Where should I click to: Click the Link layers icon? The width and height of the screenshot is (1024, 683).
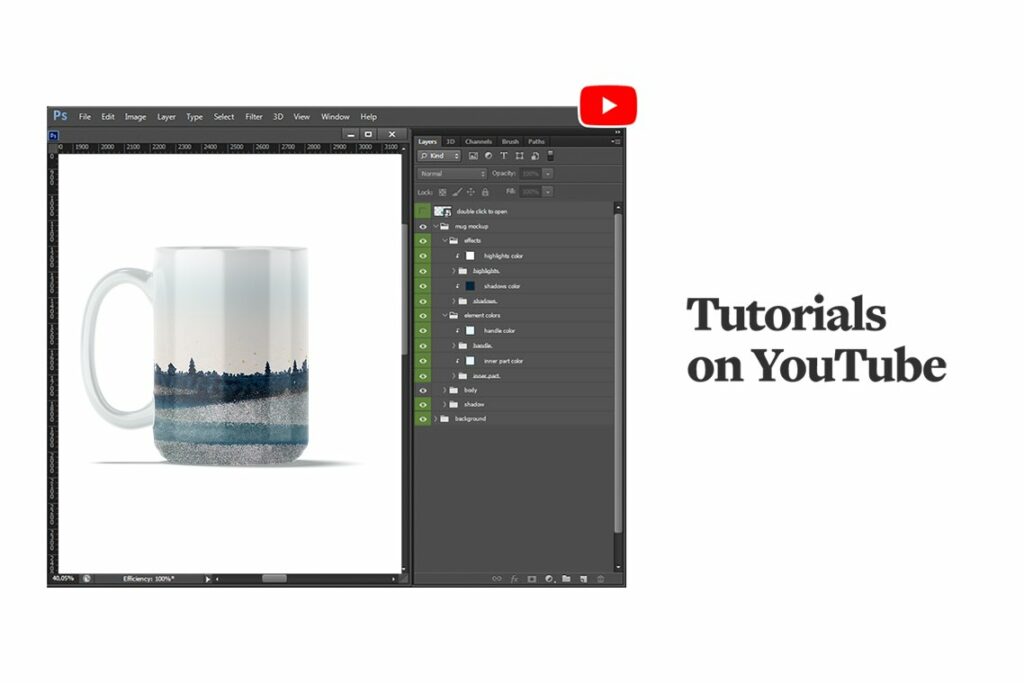coord(497,578)
